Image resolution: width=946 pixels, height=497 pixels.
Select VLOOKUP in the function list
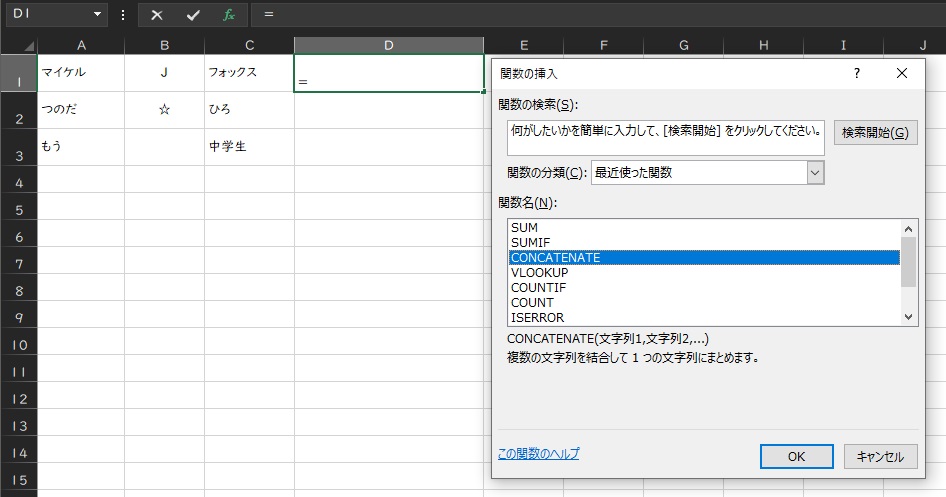704,273
